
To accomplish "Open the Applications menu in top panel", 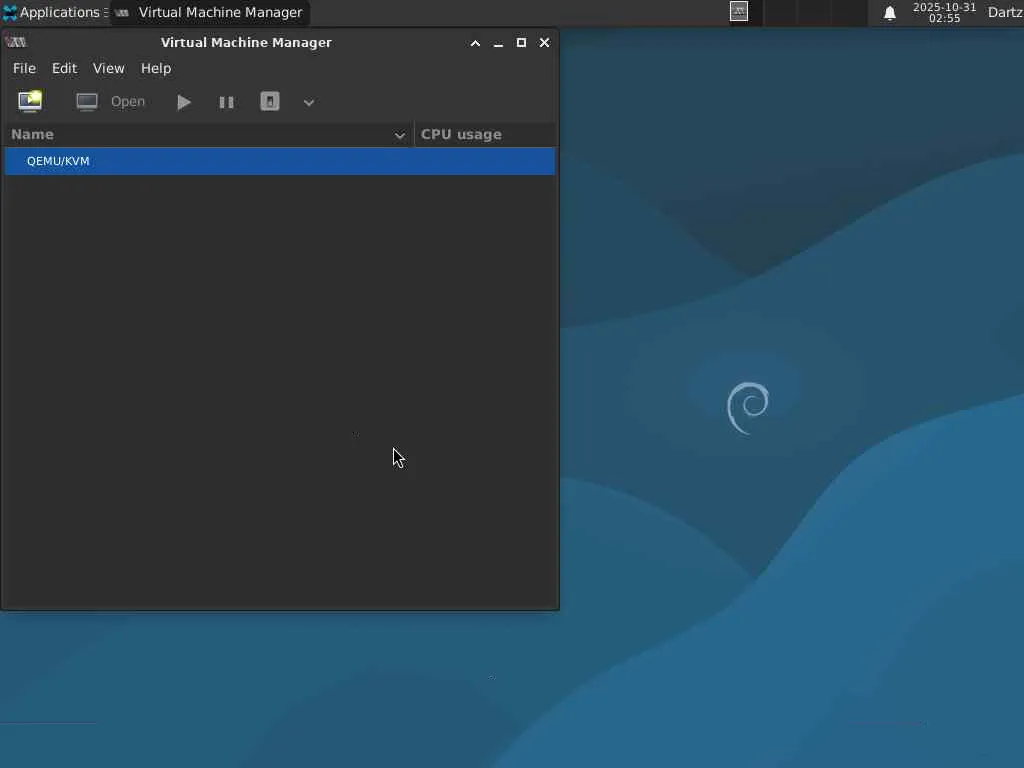I will pyautogui.click(x=54, y=12).
